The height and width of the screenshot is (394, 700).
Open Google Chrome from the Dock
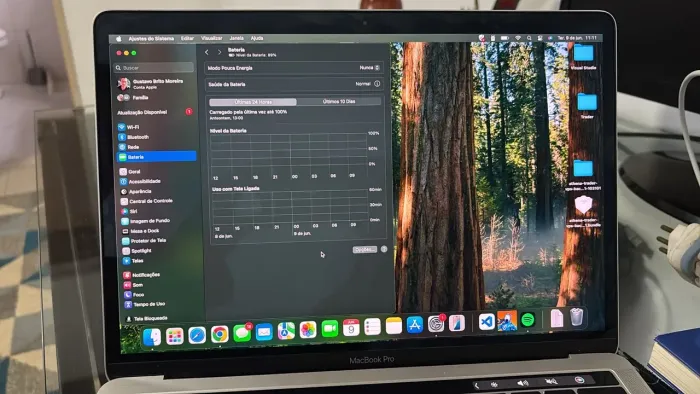pos(219,334)
